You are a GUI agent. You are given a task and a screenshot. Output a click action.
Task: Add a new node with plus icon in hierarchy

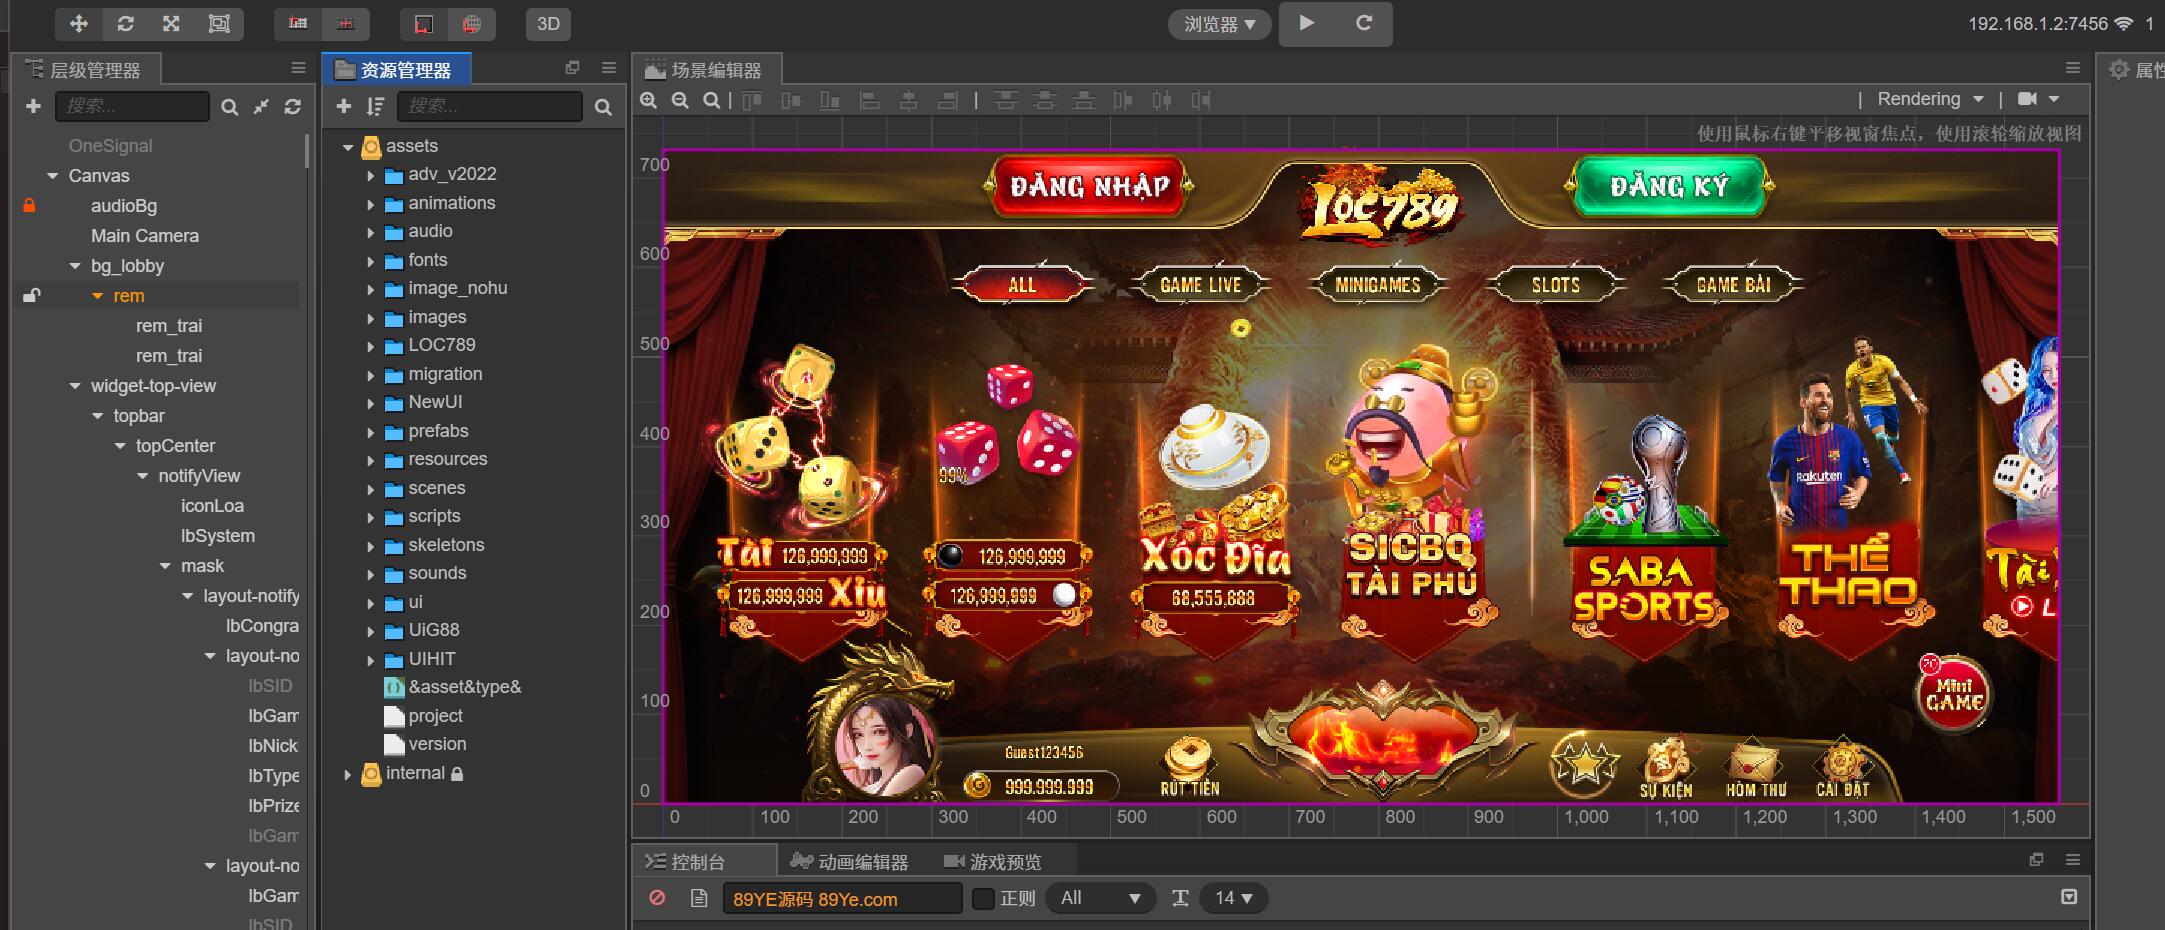point(33,106)
